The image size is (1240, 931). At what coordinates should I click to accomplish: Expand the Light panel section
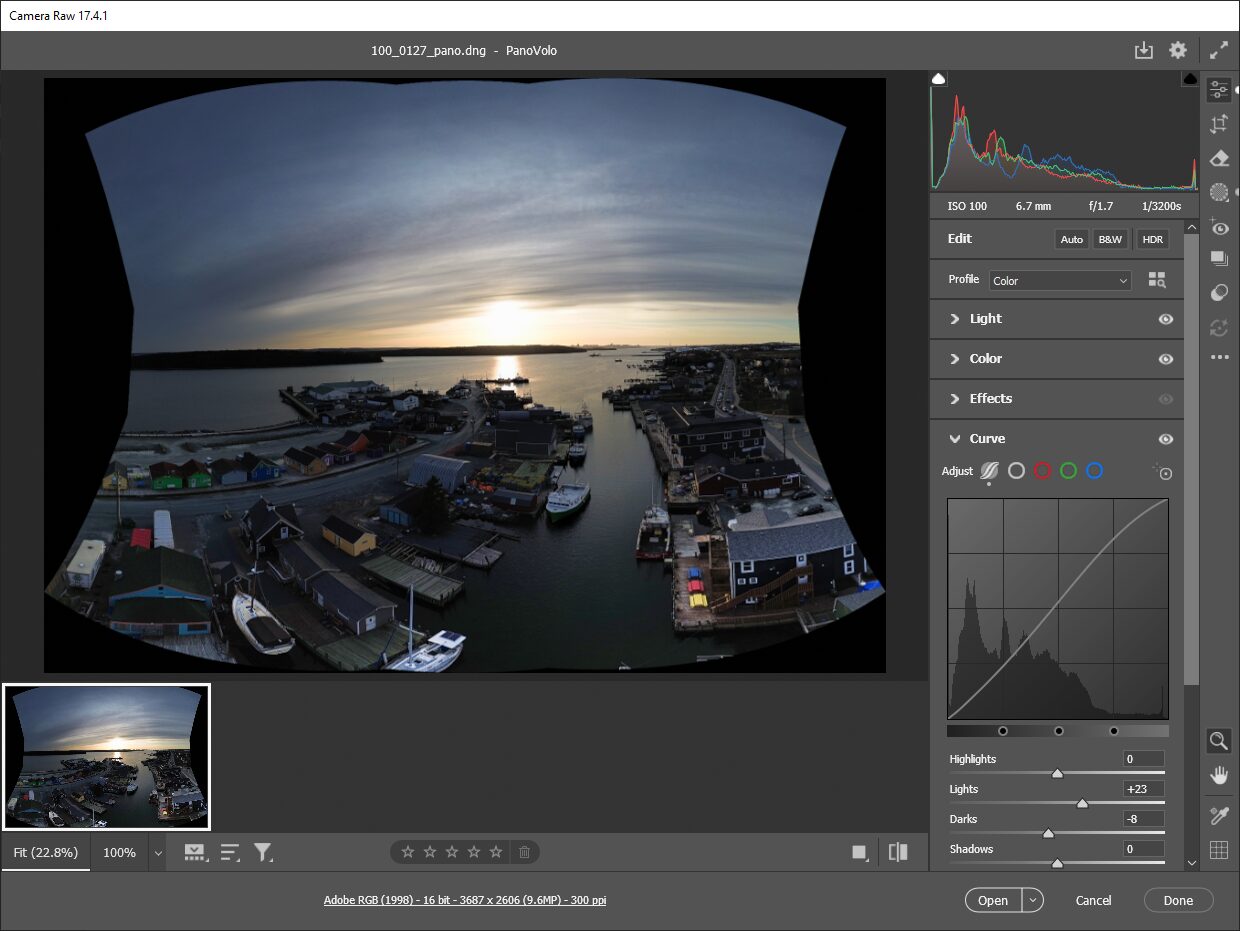[x=985, y=319]
